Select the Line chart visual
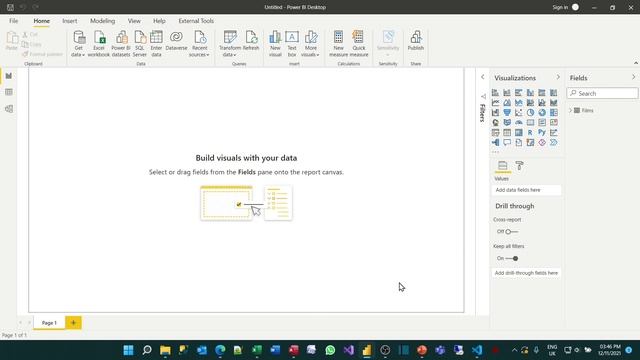640x360 pixels. pos(495,102)
